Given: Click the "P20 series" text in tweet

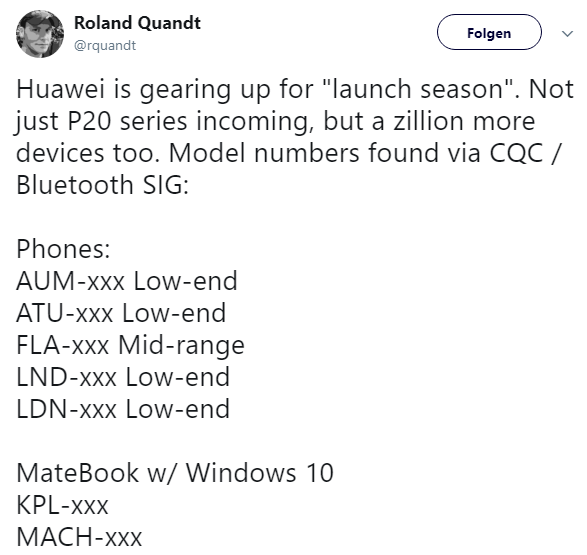Looking at the screenshot, I should (x=127, y=121).
